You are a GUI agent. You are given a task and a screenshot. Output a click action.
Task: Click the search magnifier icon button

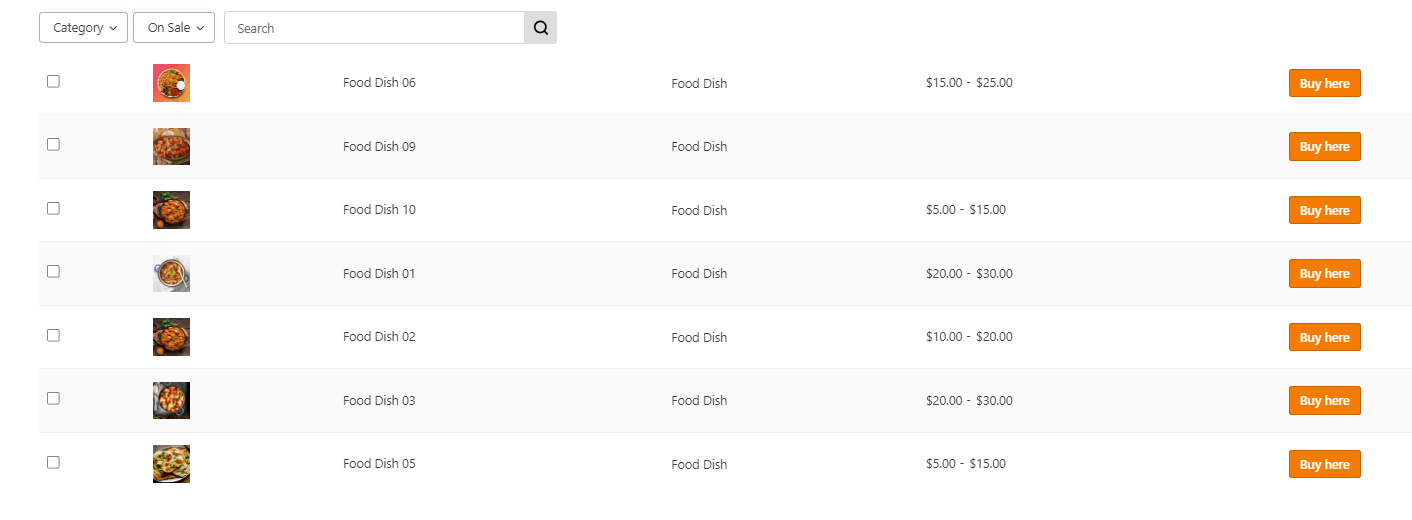[x=540, y=28]
